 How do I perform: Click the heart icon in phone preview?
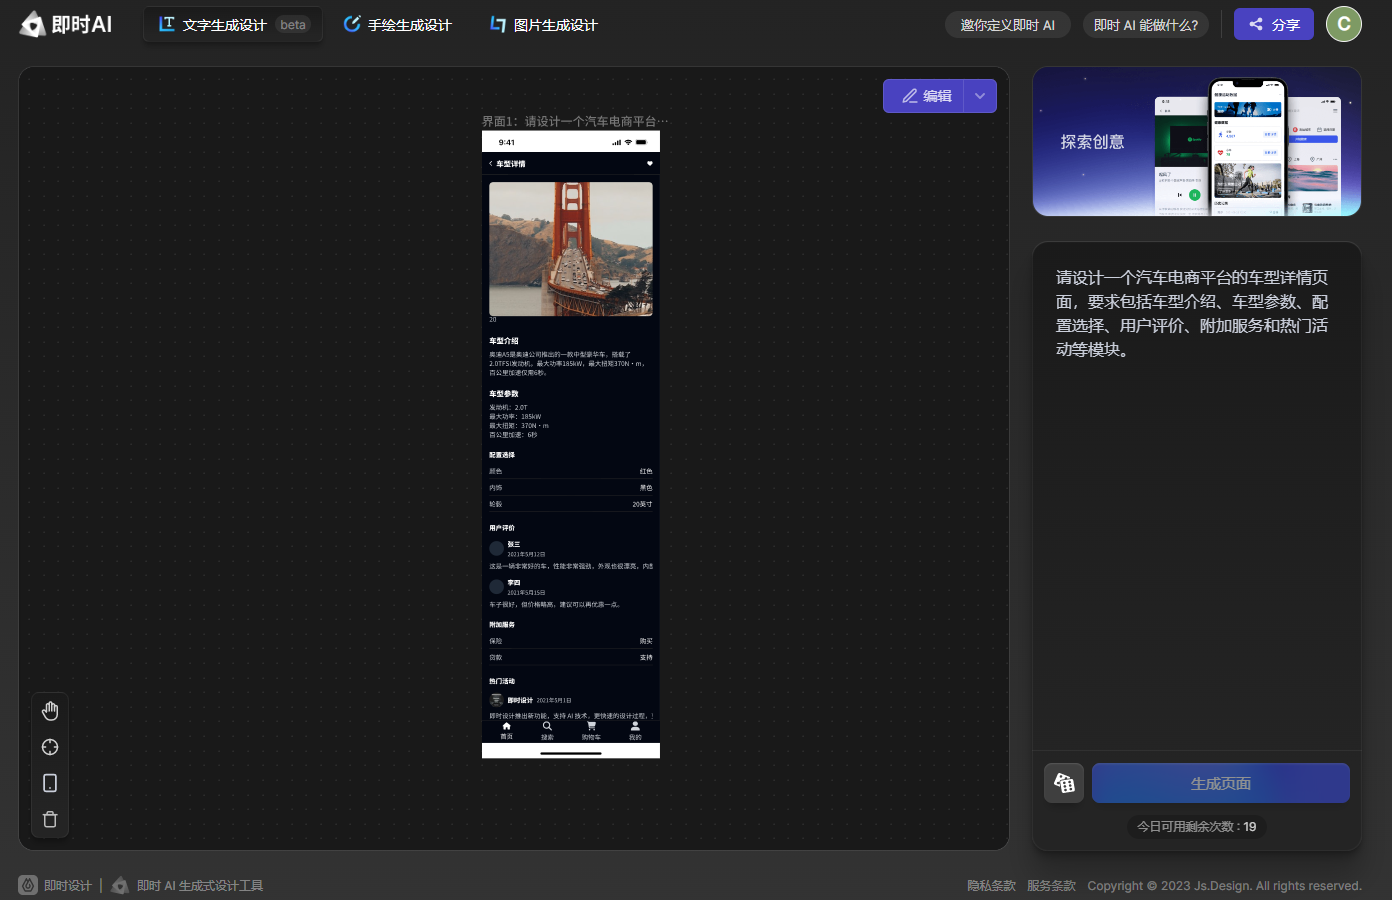click(x=649, y=163)
